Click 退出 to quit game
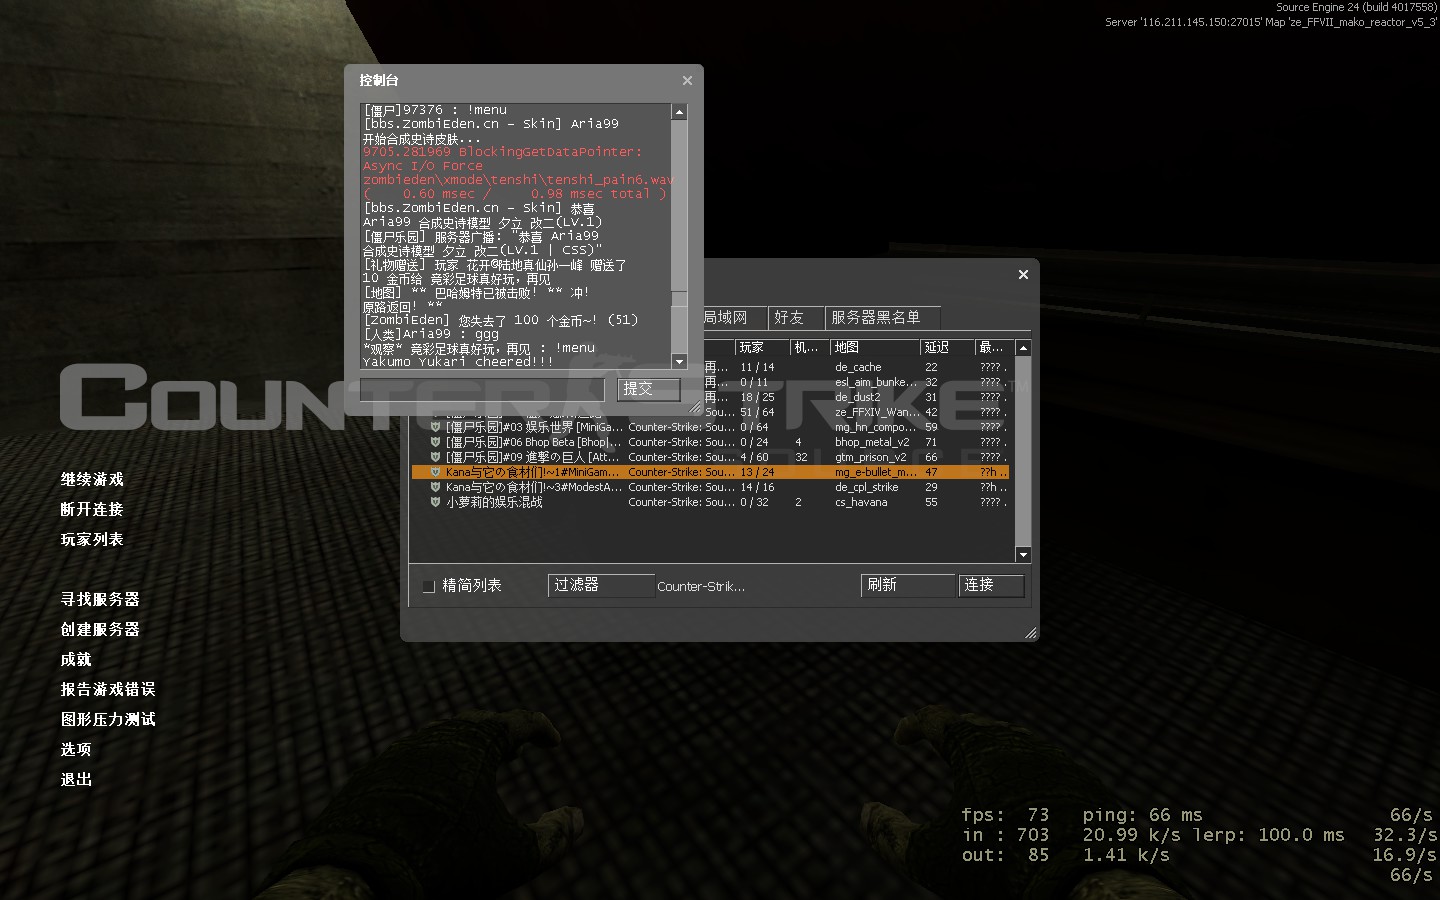 [76, 780]
